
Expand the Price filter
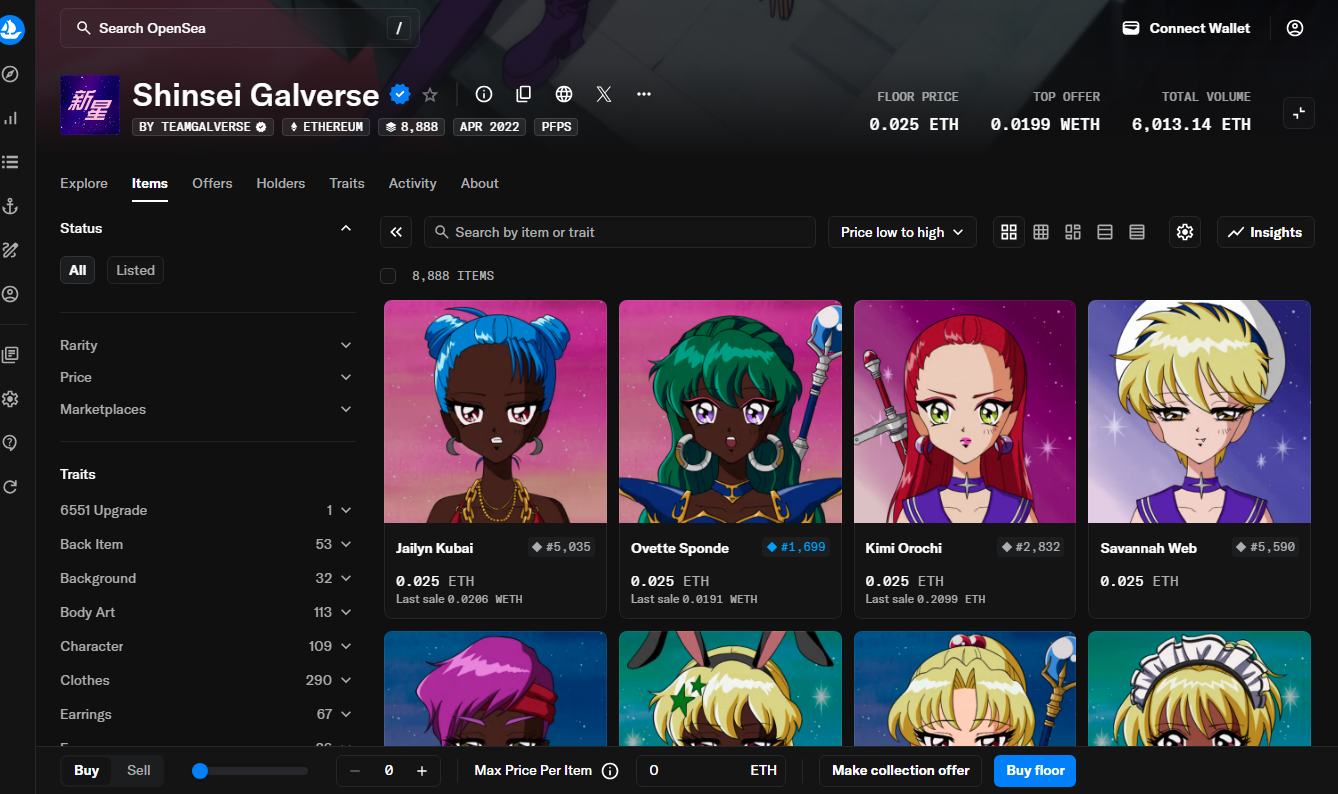coord(207,377)
